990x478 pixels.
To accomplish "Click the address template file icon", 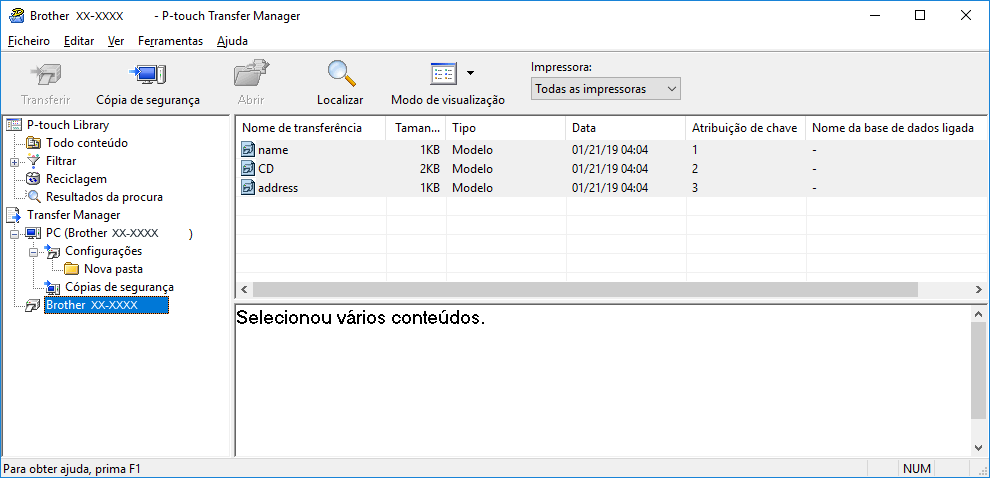I will [248, 188].
